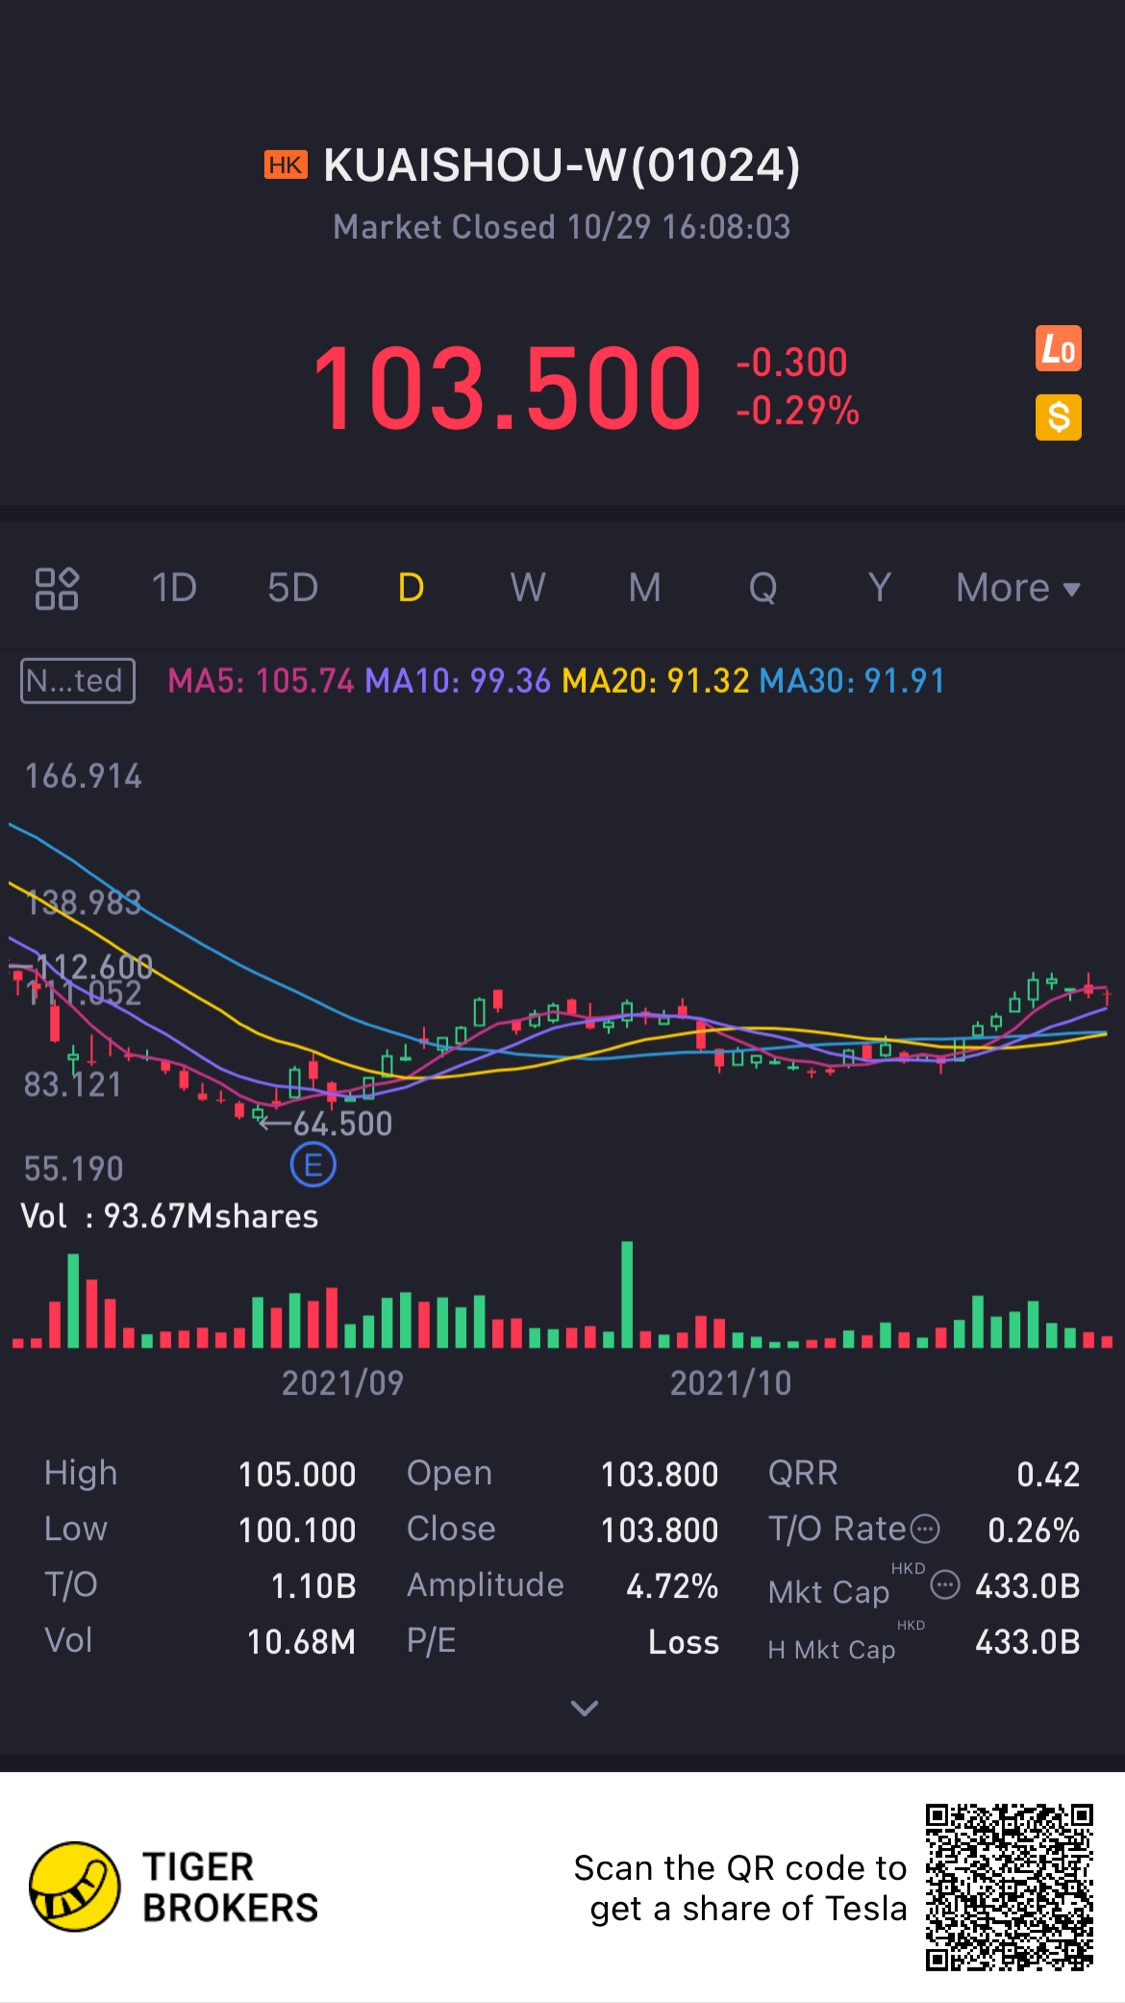
Task: Tap the 55.190 axis label
Action: pos(73,1168)
